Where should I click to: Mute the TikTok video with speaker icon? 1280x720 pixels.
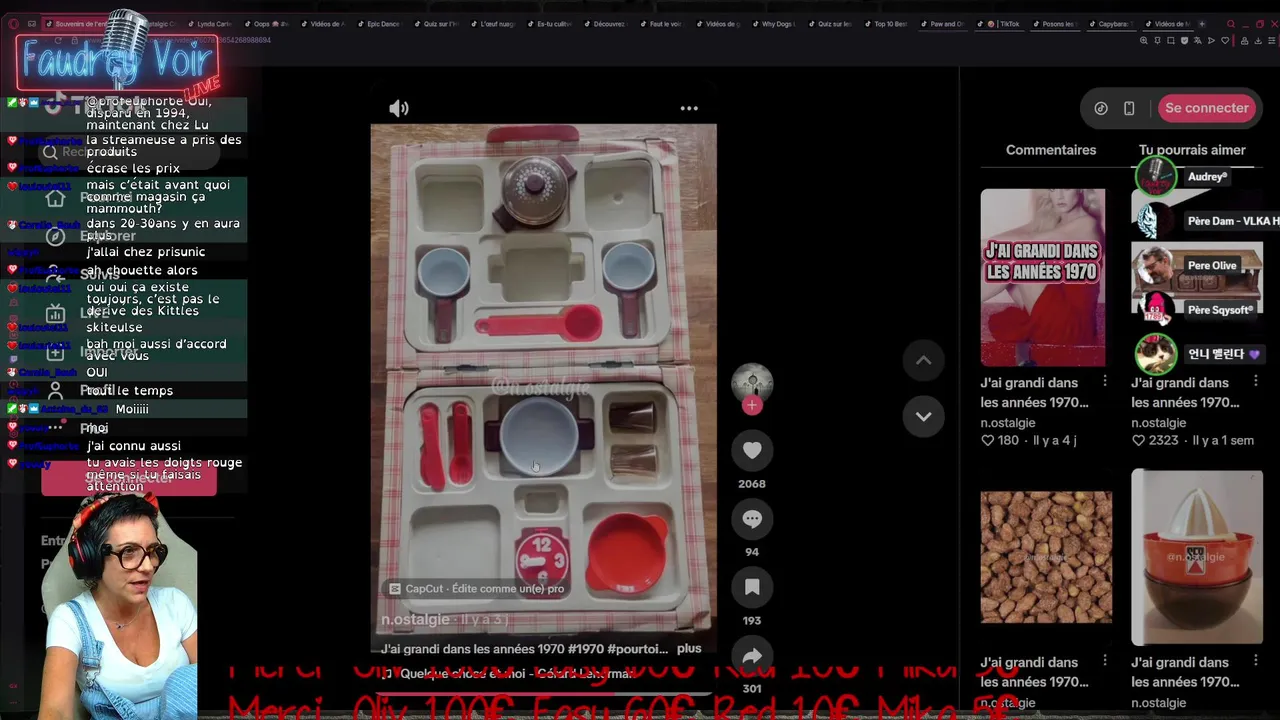pos(399,108)
